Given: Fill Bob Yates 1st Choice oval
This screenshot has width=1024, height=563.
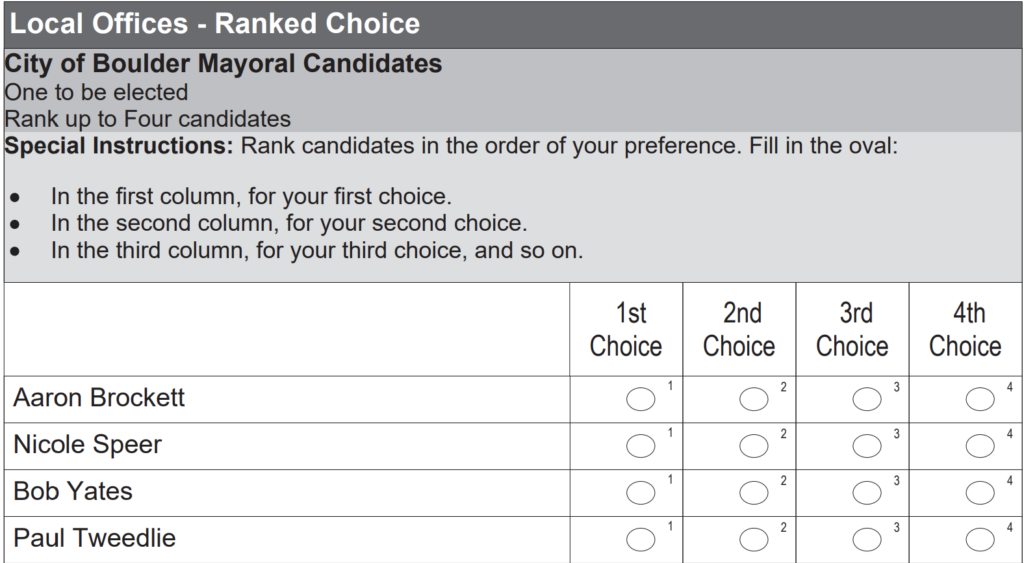Looking at the screenshot, I should point(640,493).
